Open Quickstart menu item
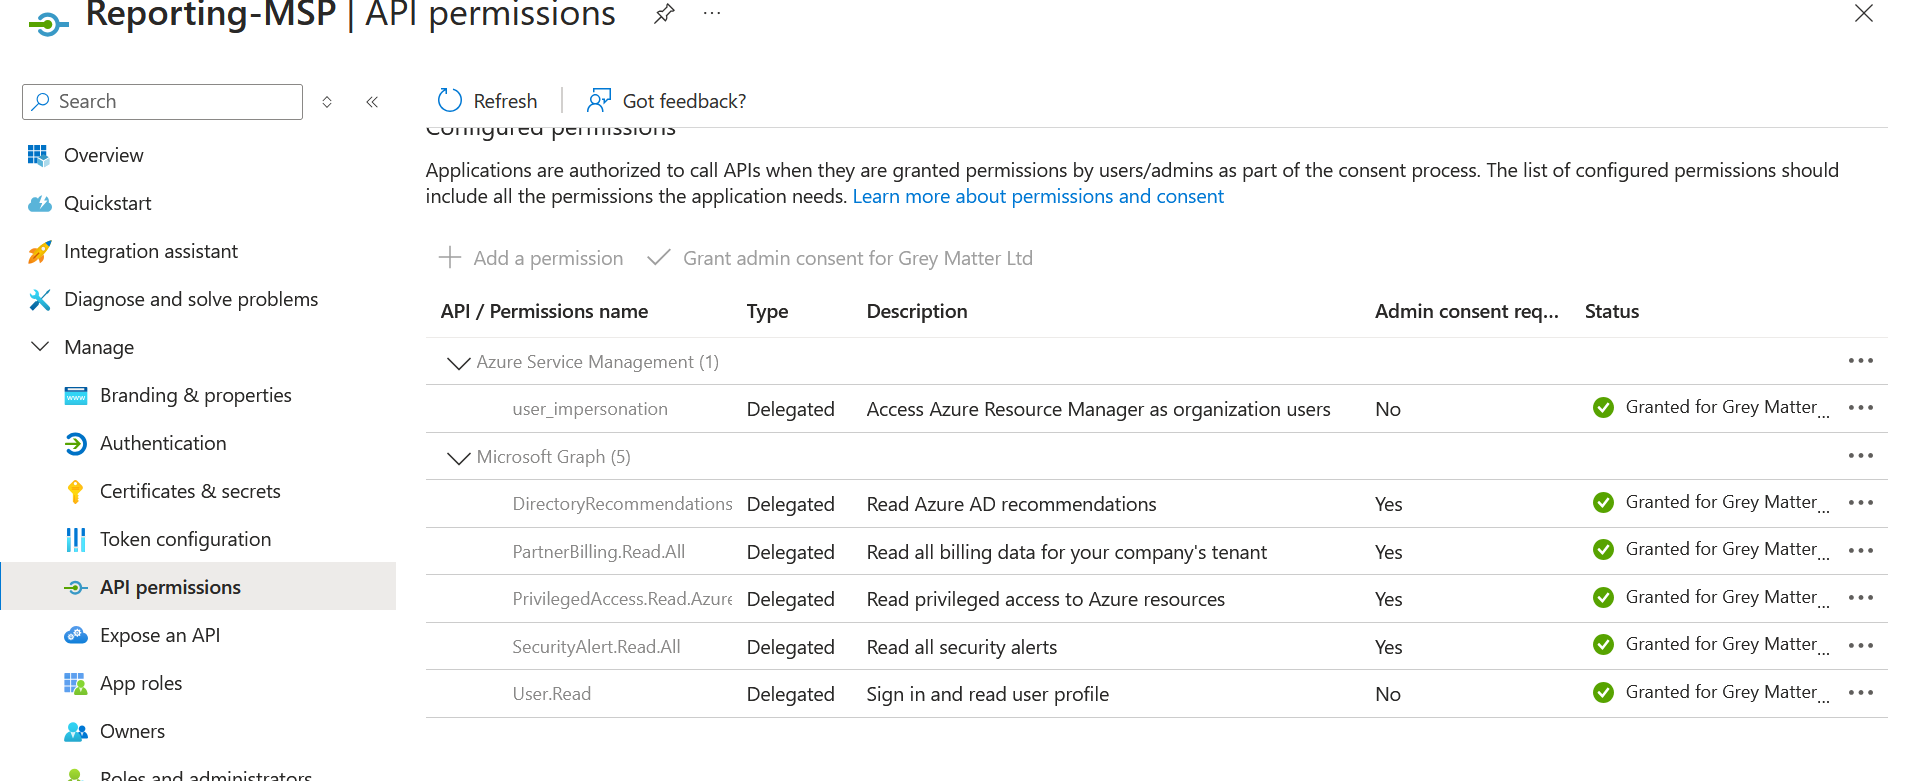Image resolution: width=1916 pixels, height=781 pixels. point(108,203)
